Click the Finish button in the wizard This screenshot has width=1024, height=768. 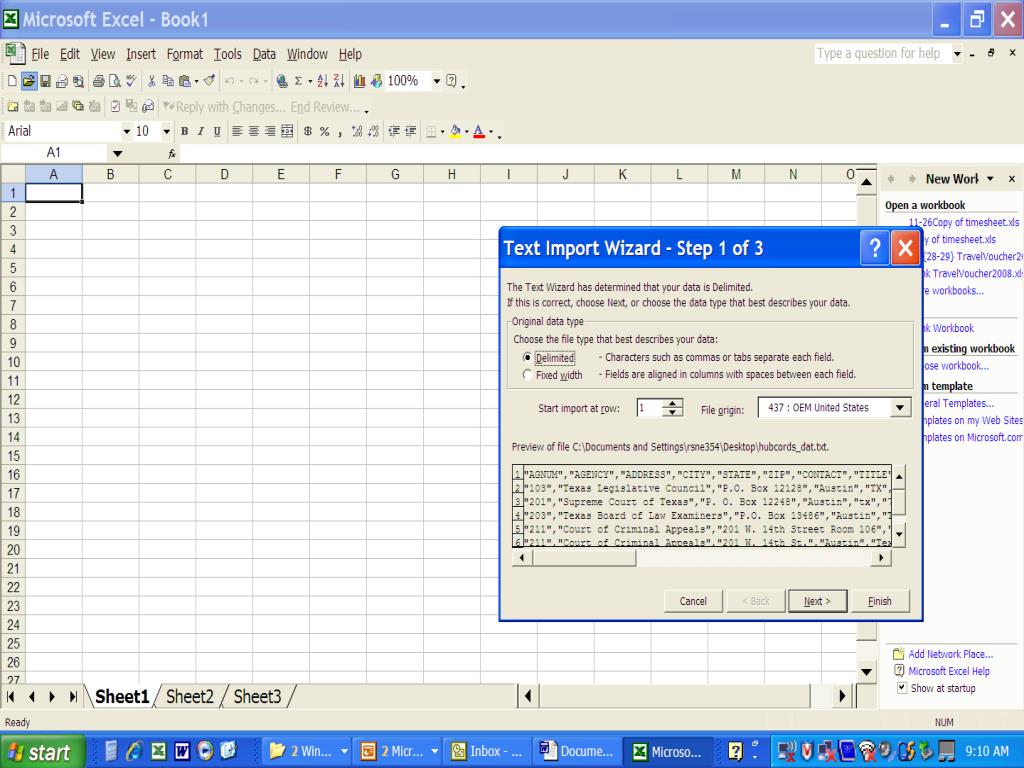click(880, 601)
